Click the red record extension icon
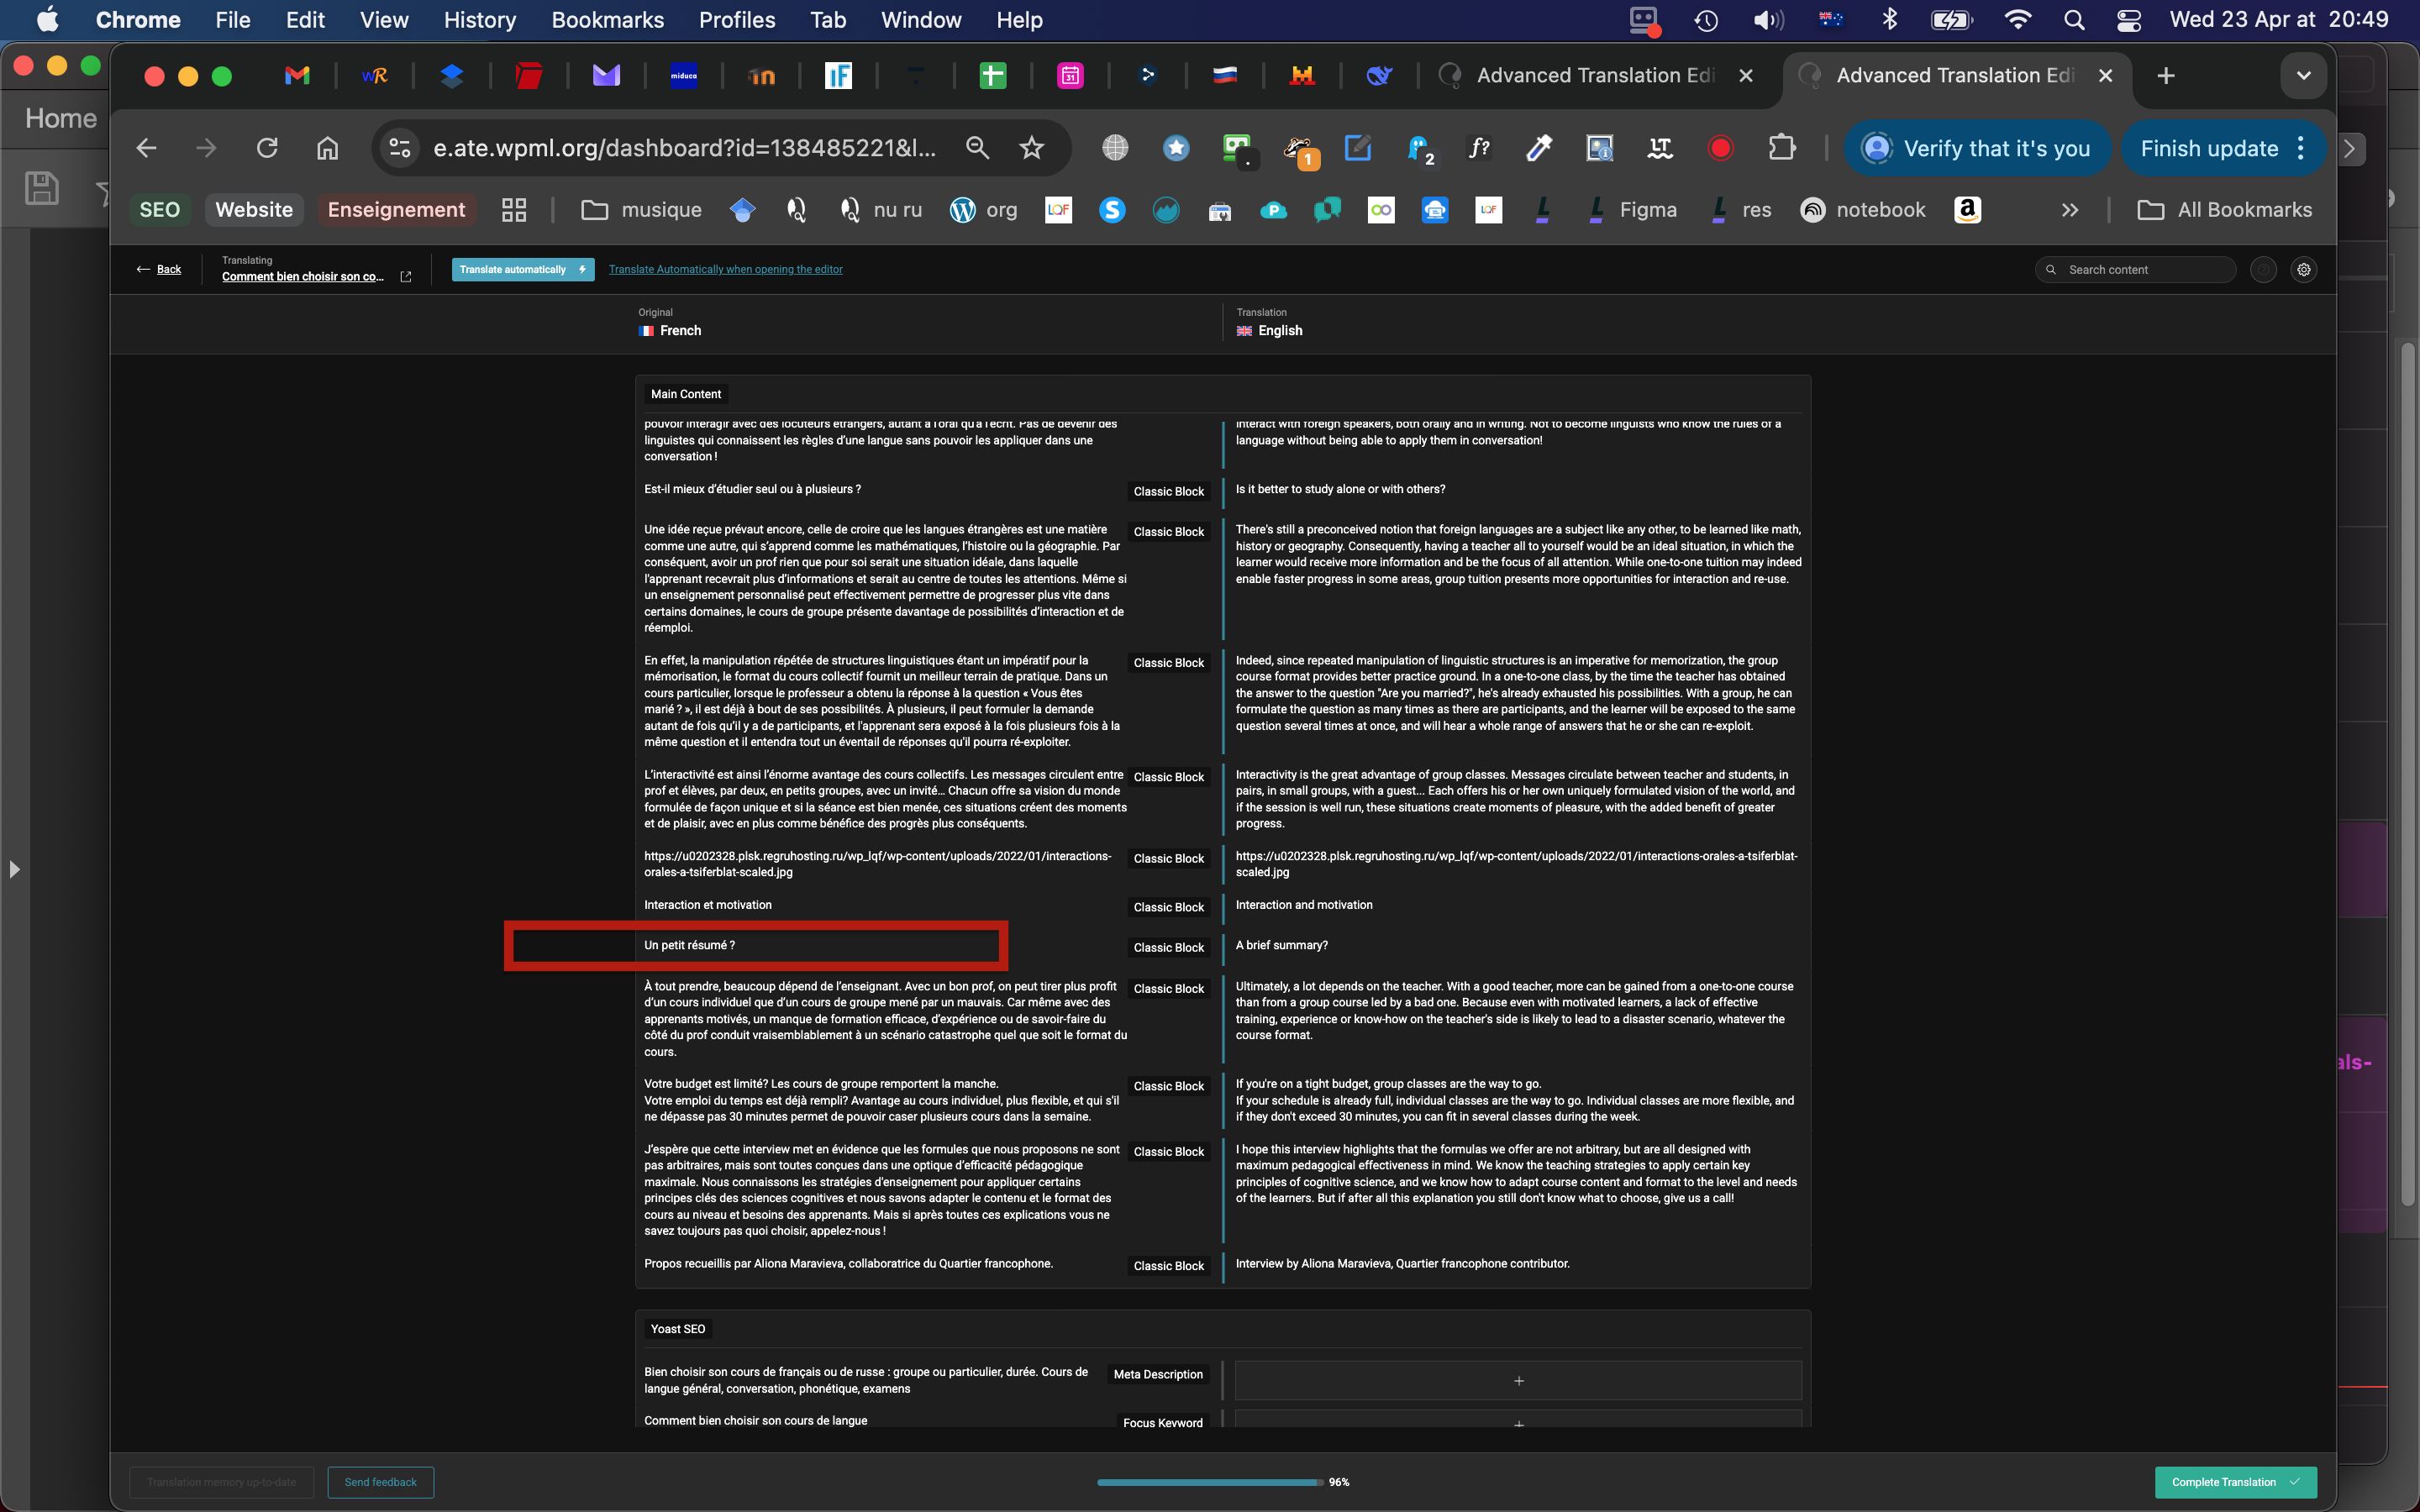This screenshot has height=1512, width=2420. 1720,148
